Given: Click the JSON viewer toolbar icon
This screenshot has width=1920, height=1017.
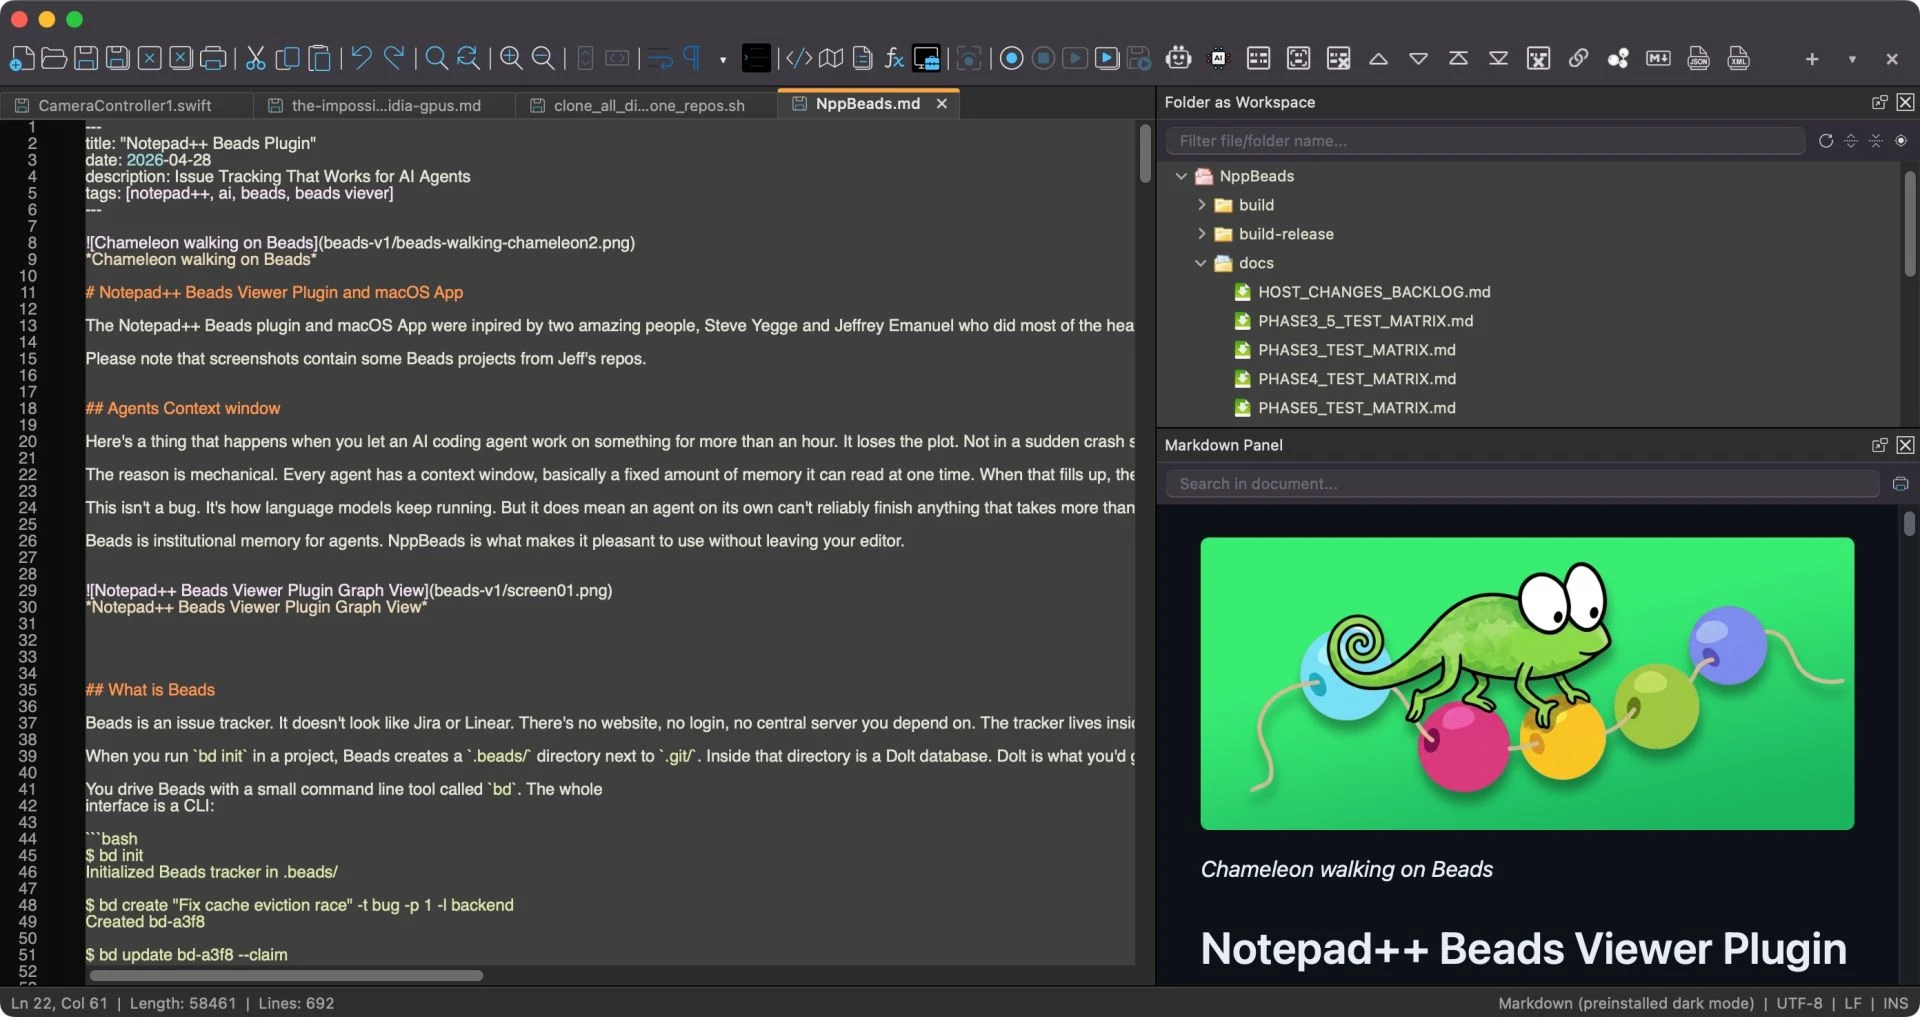Looking at the screenshot, I should click(1698, 59).
